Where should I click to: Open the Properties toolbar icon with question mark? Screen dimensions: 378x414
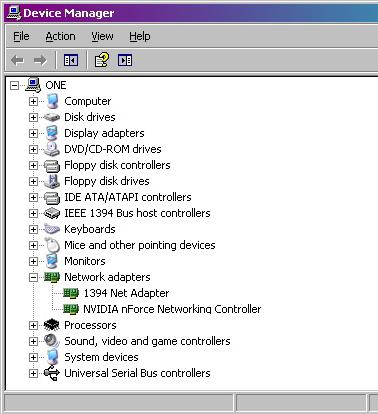click(102, 60)
